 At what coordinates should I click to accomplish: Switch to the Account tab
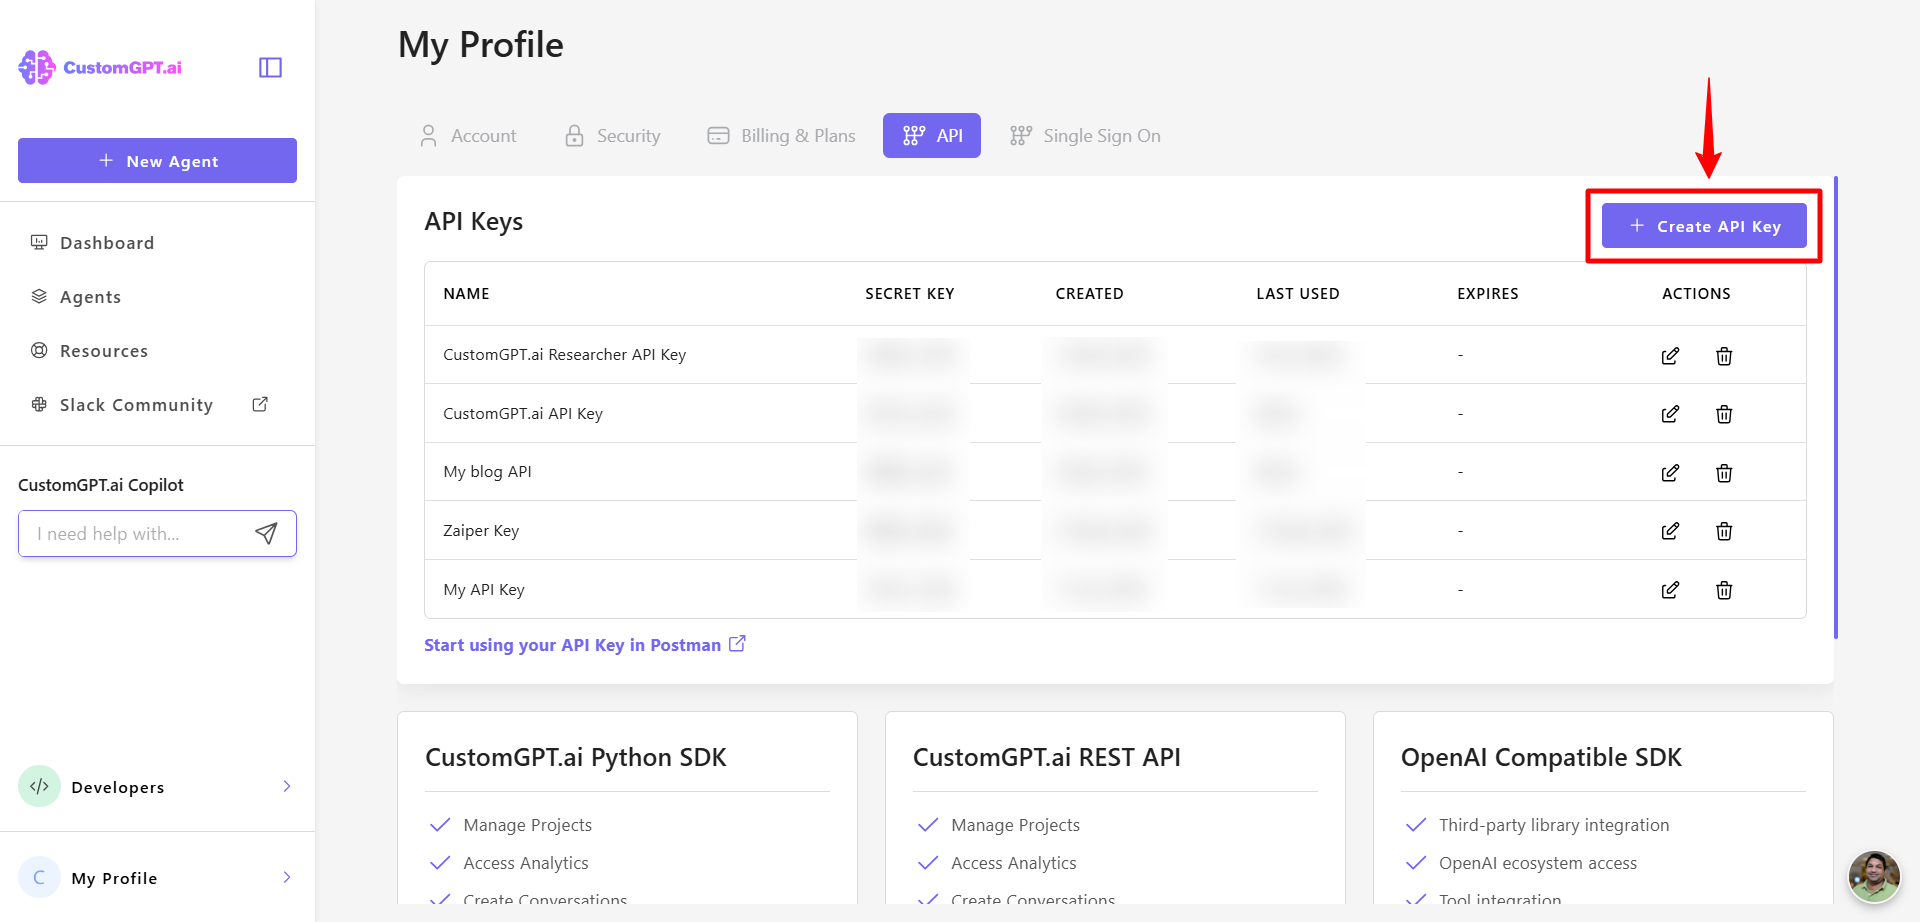tap(468, 136)
